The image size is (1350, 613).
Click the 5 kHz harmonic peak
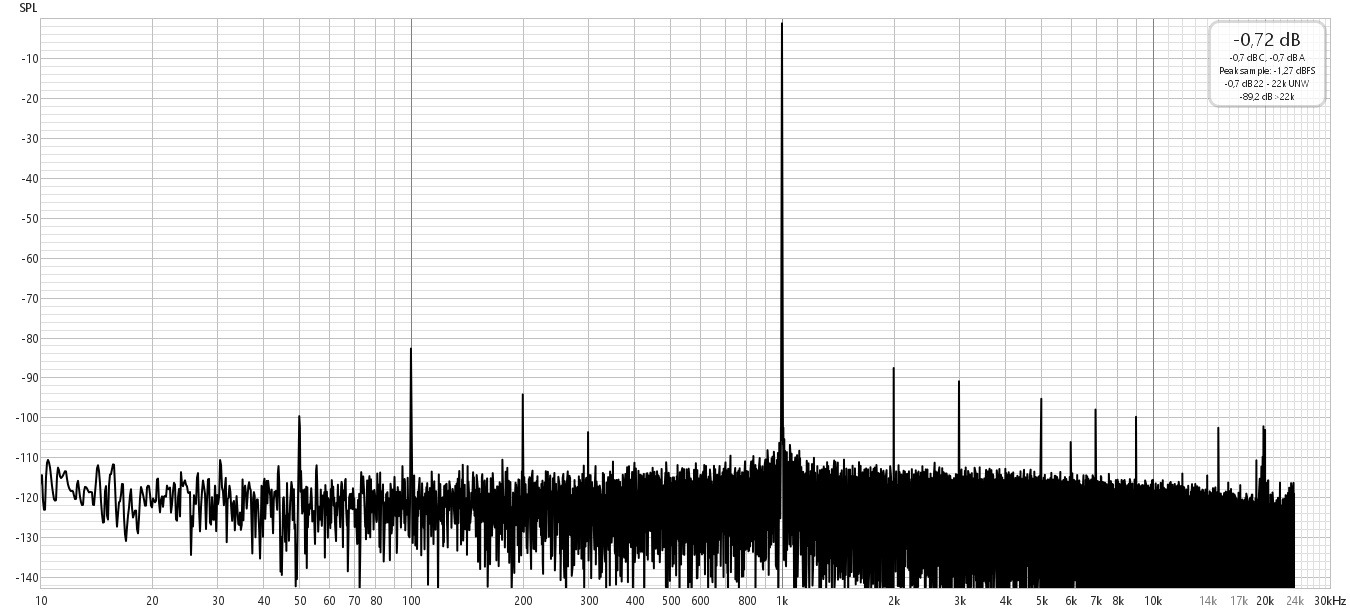[x=1041, y=435]
